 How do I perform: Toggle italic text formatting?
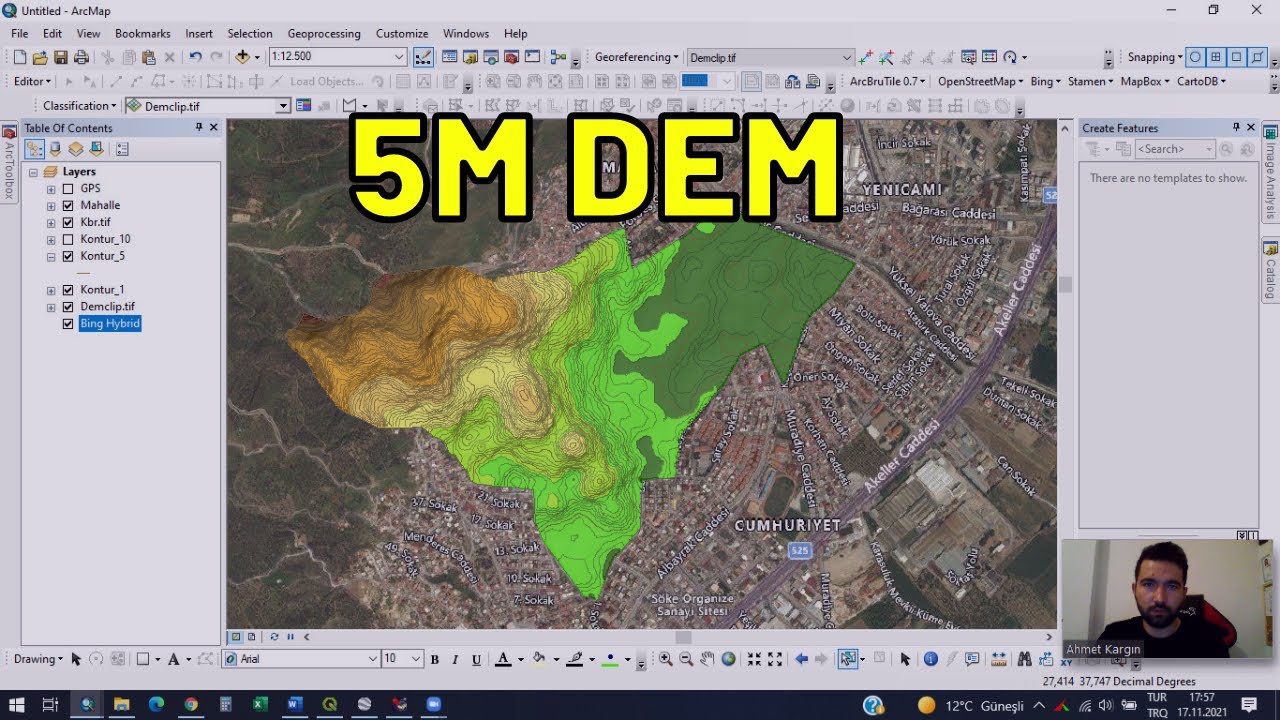point(455,659)
